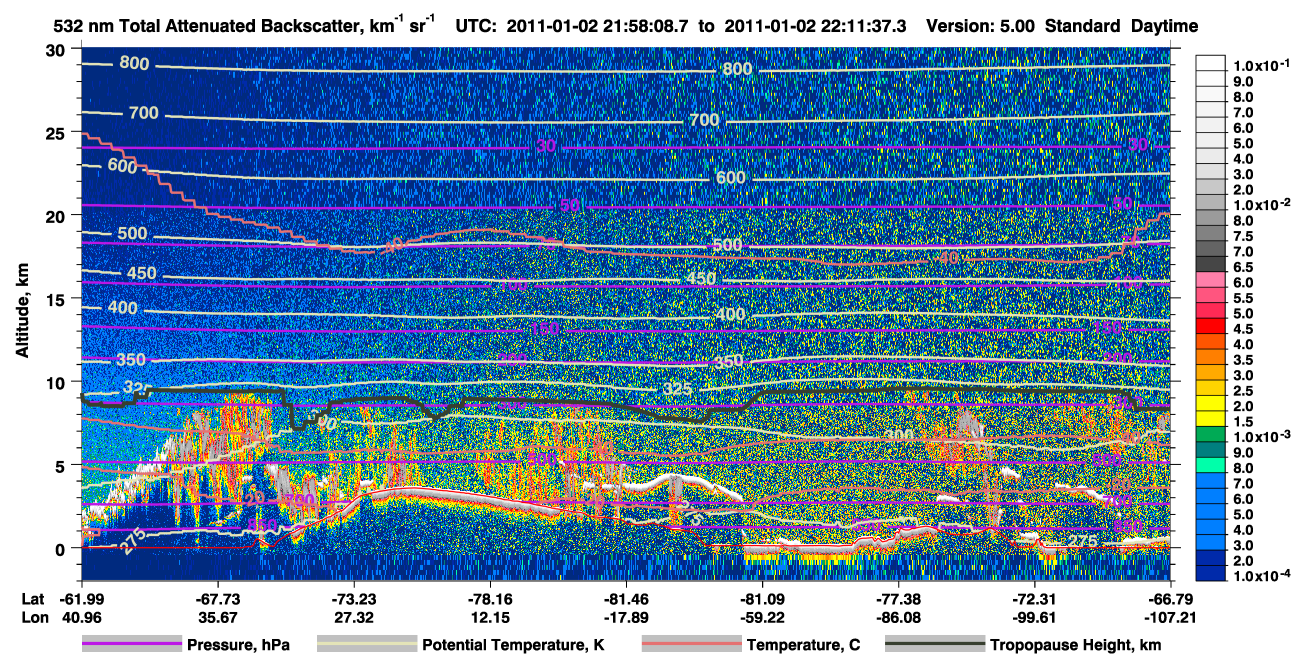Click the 'Altitude, km' y-axis label

22,313
